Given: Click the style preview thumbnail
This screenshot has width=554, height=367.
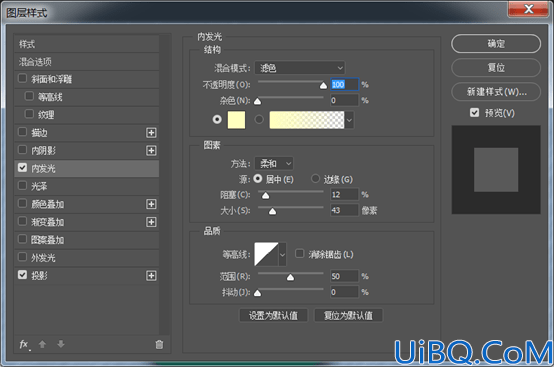Looking at the screenshot, I should pyautogui.click(x=496, y=170).
